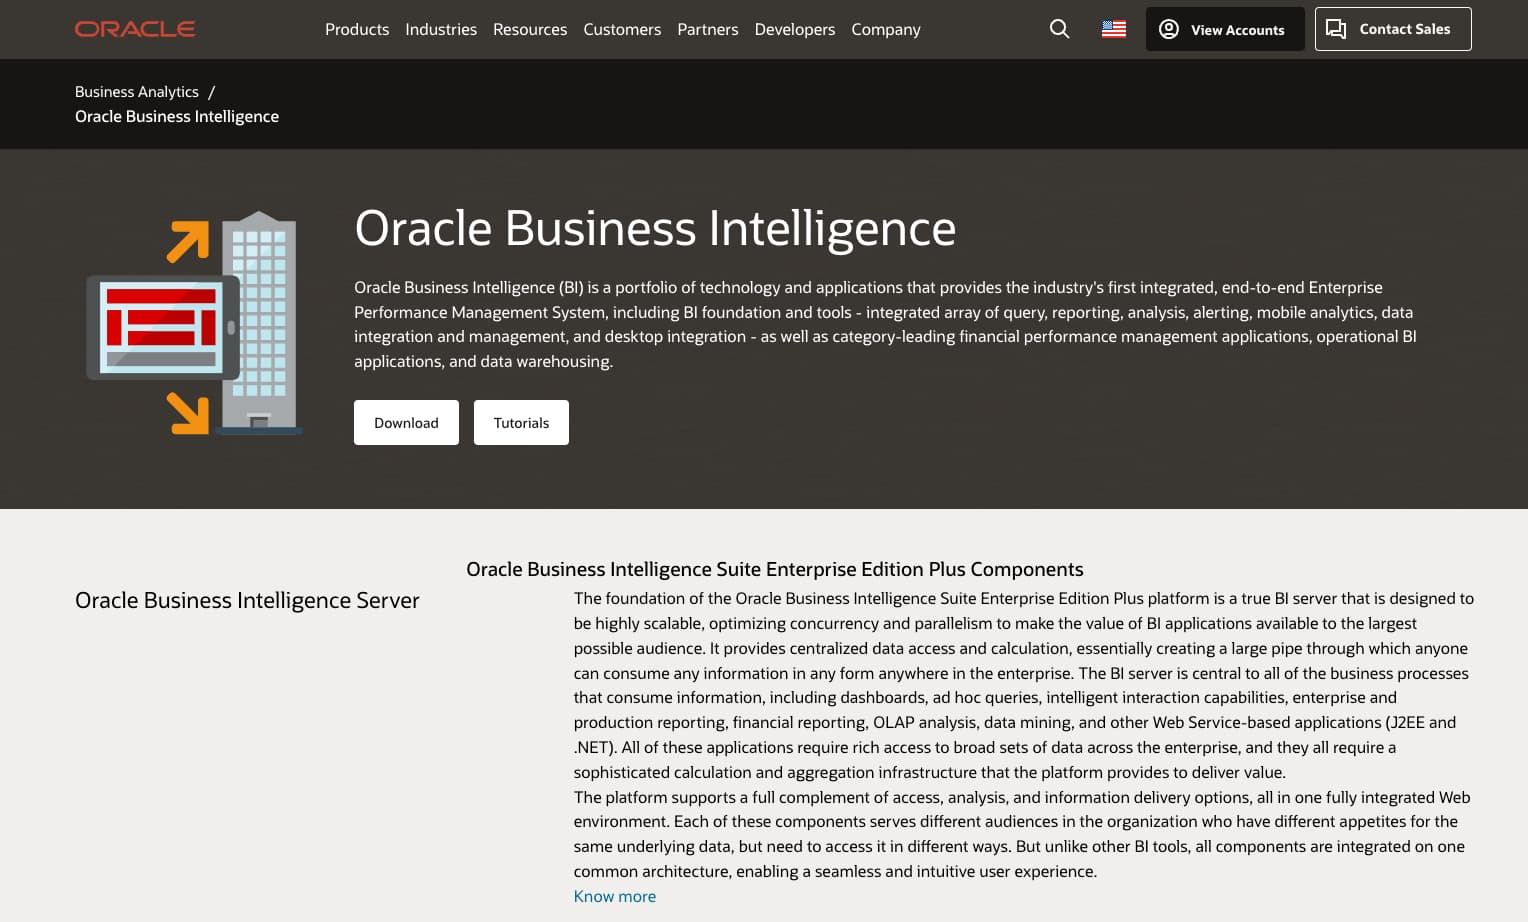Open the Products menu
The image size is (1528, 922).
(357, 29)
